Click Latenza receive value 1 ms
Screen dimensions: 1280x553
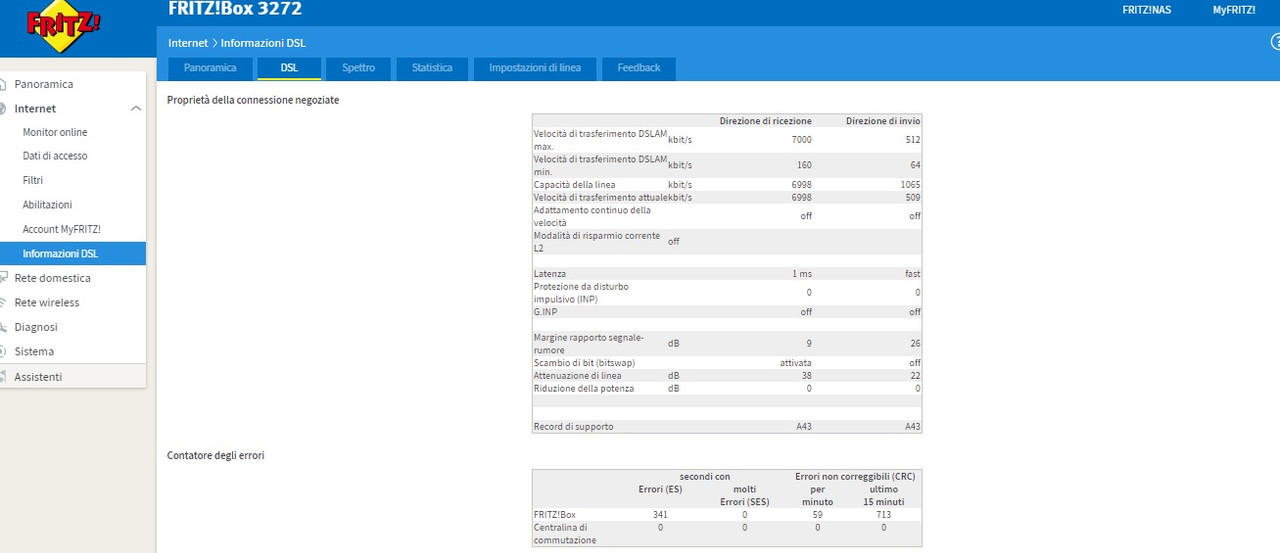(802, 274)
